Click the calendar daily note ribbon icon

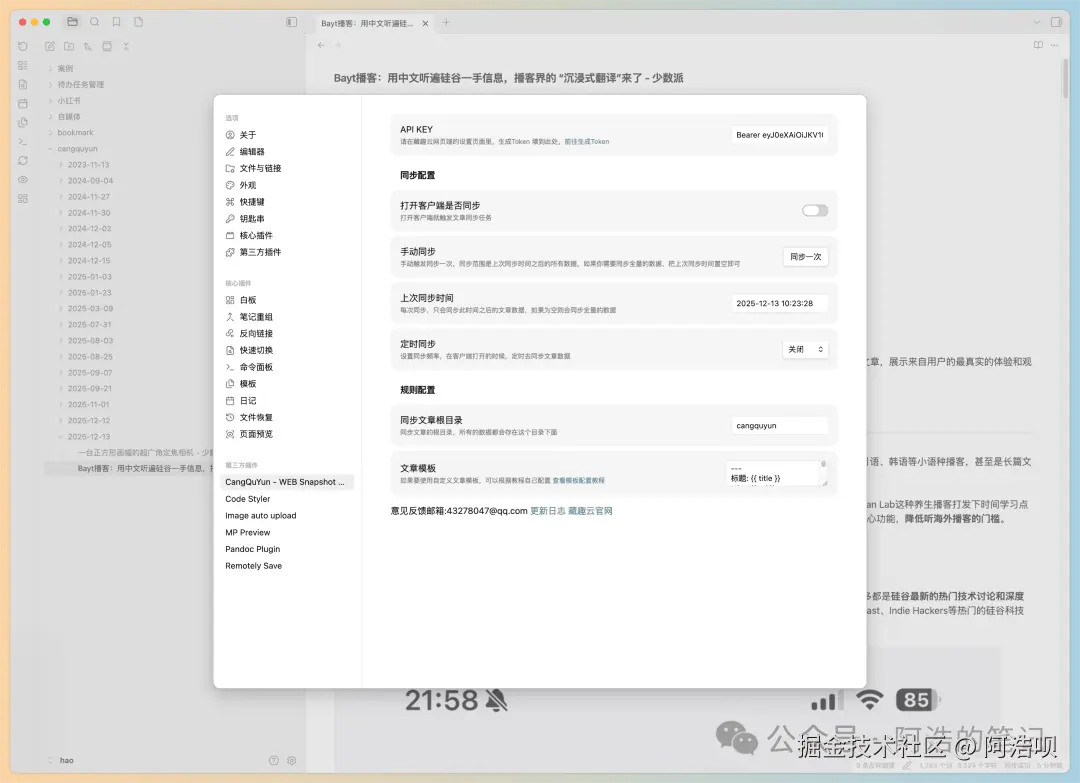[x=23, y=103]
